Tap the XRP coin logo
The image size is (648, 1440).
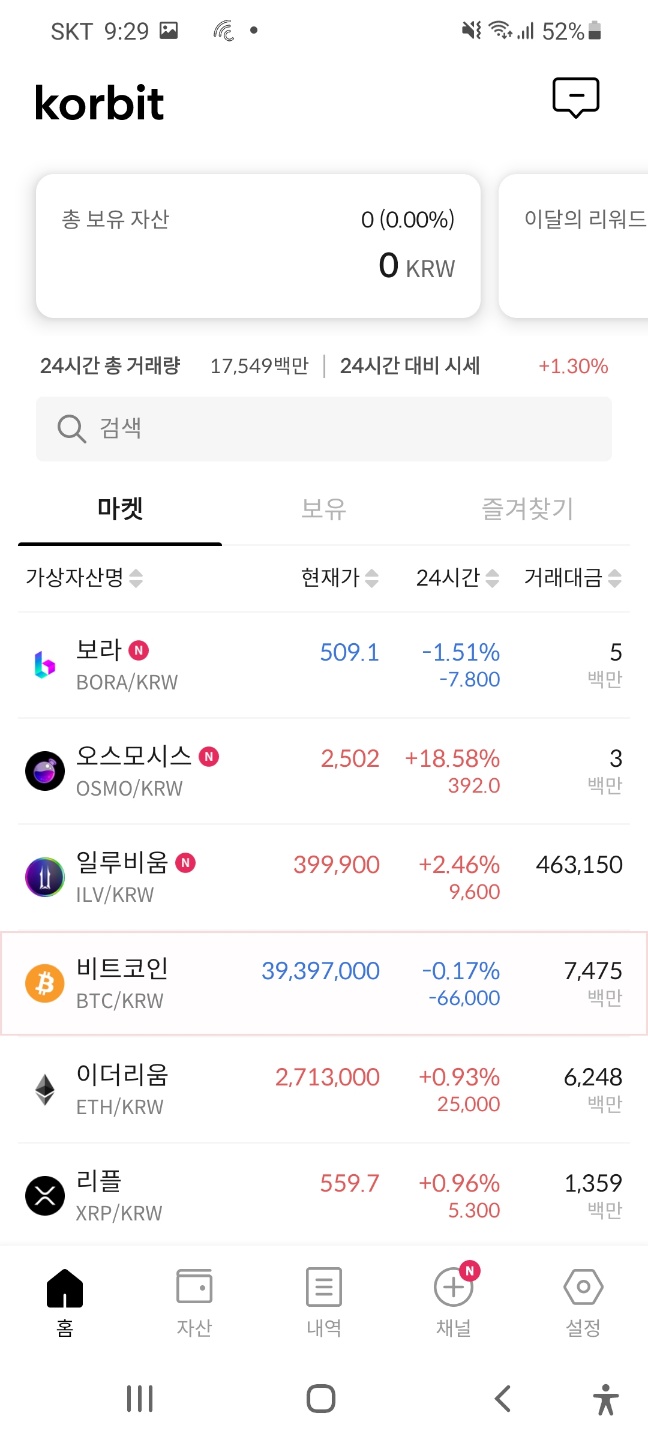(x=45, y=1196)
